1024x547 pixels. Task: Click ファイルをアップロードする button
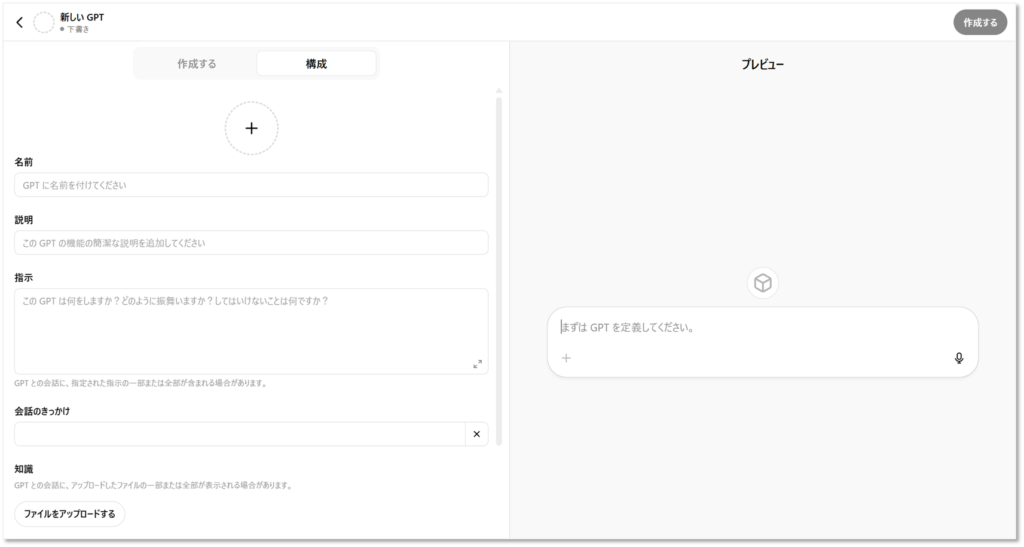pos(70,514)
